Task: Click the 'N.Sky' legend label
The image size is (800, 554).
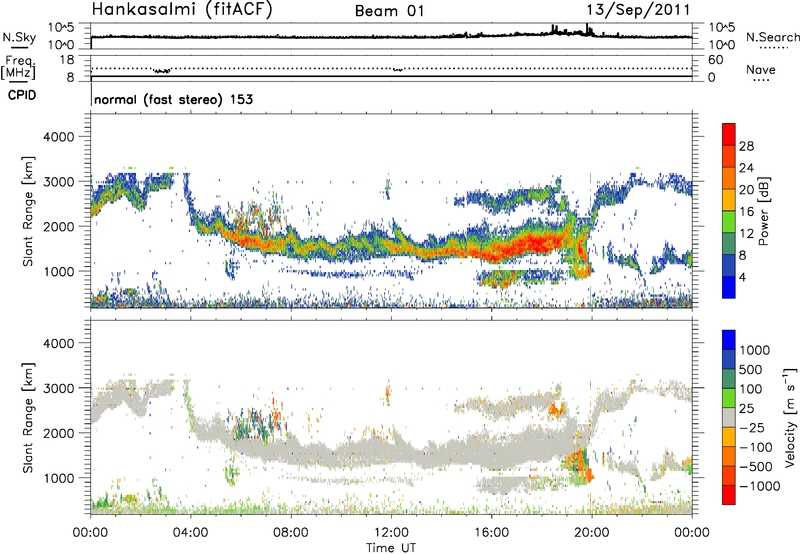Action: coord(19,37)
